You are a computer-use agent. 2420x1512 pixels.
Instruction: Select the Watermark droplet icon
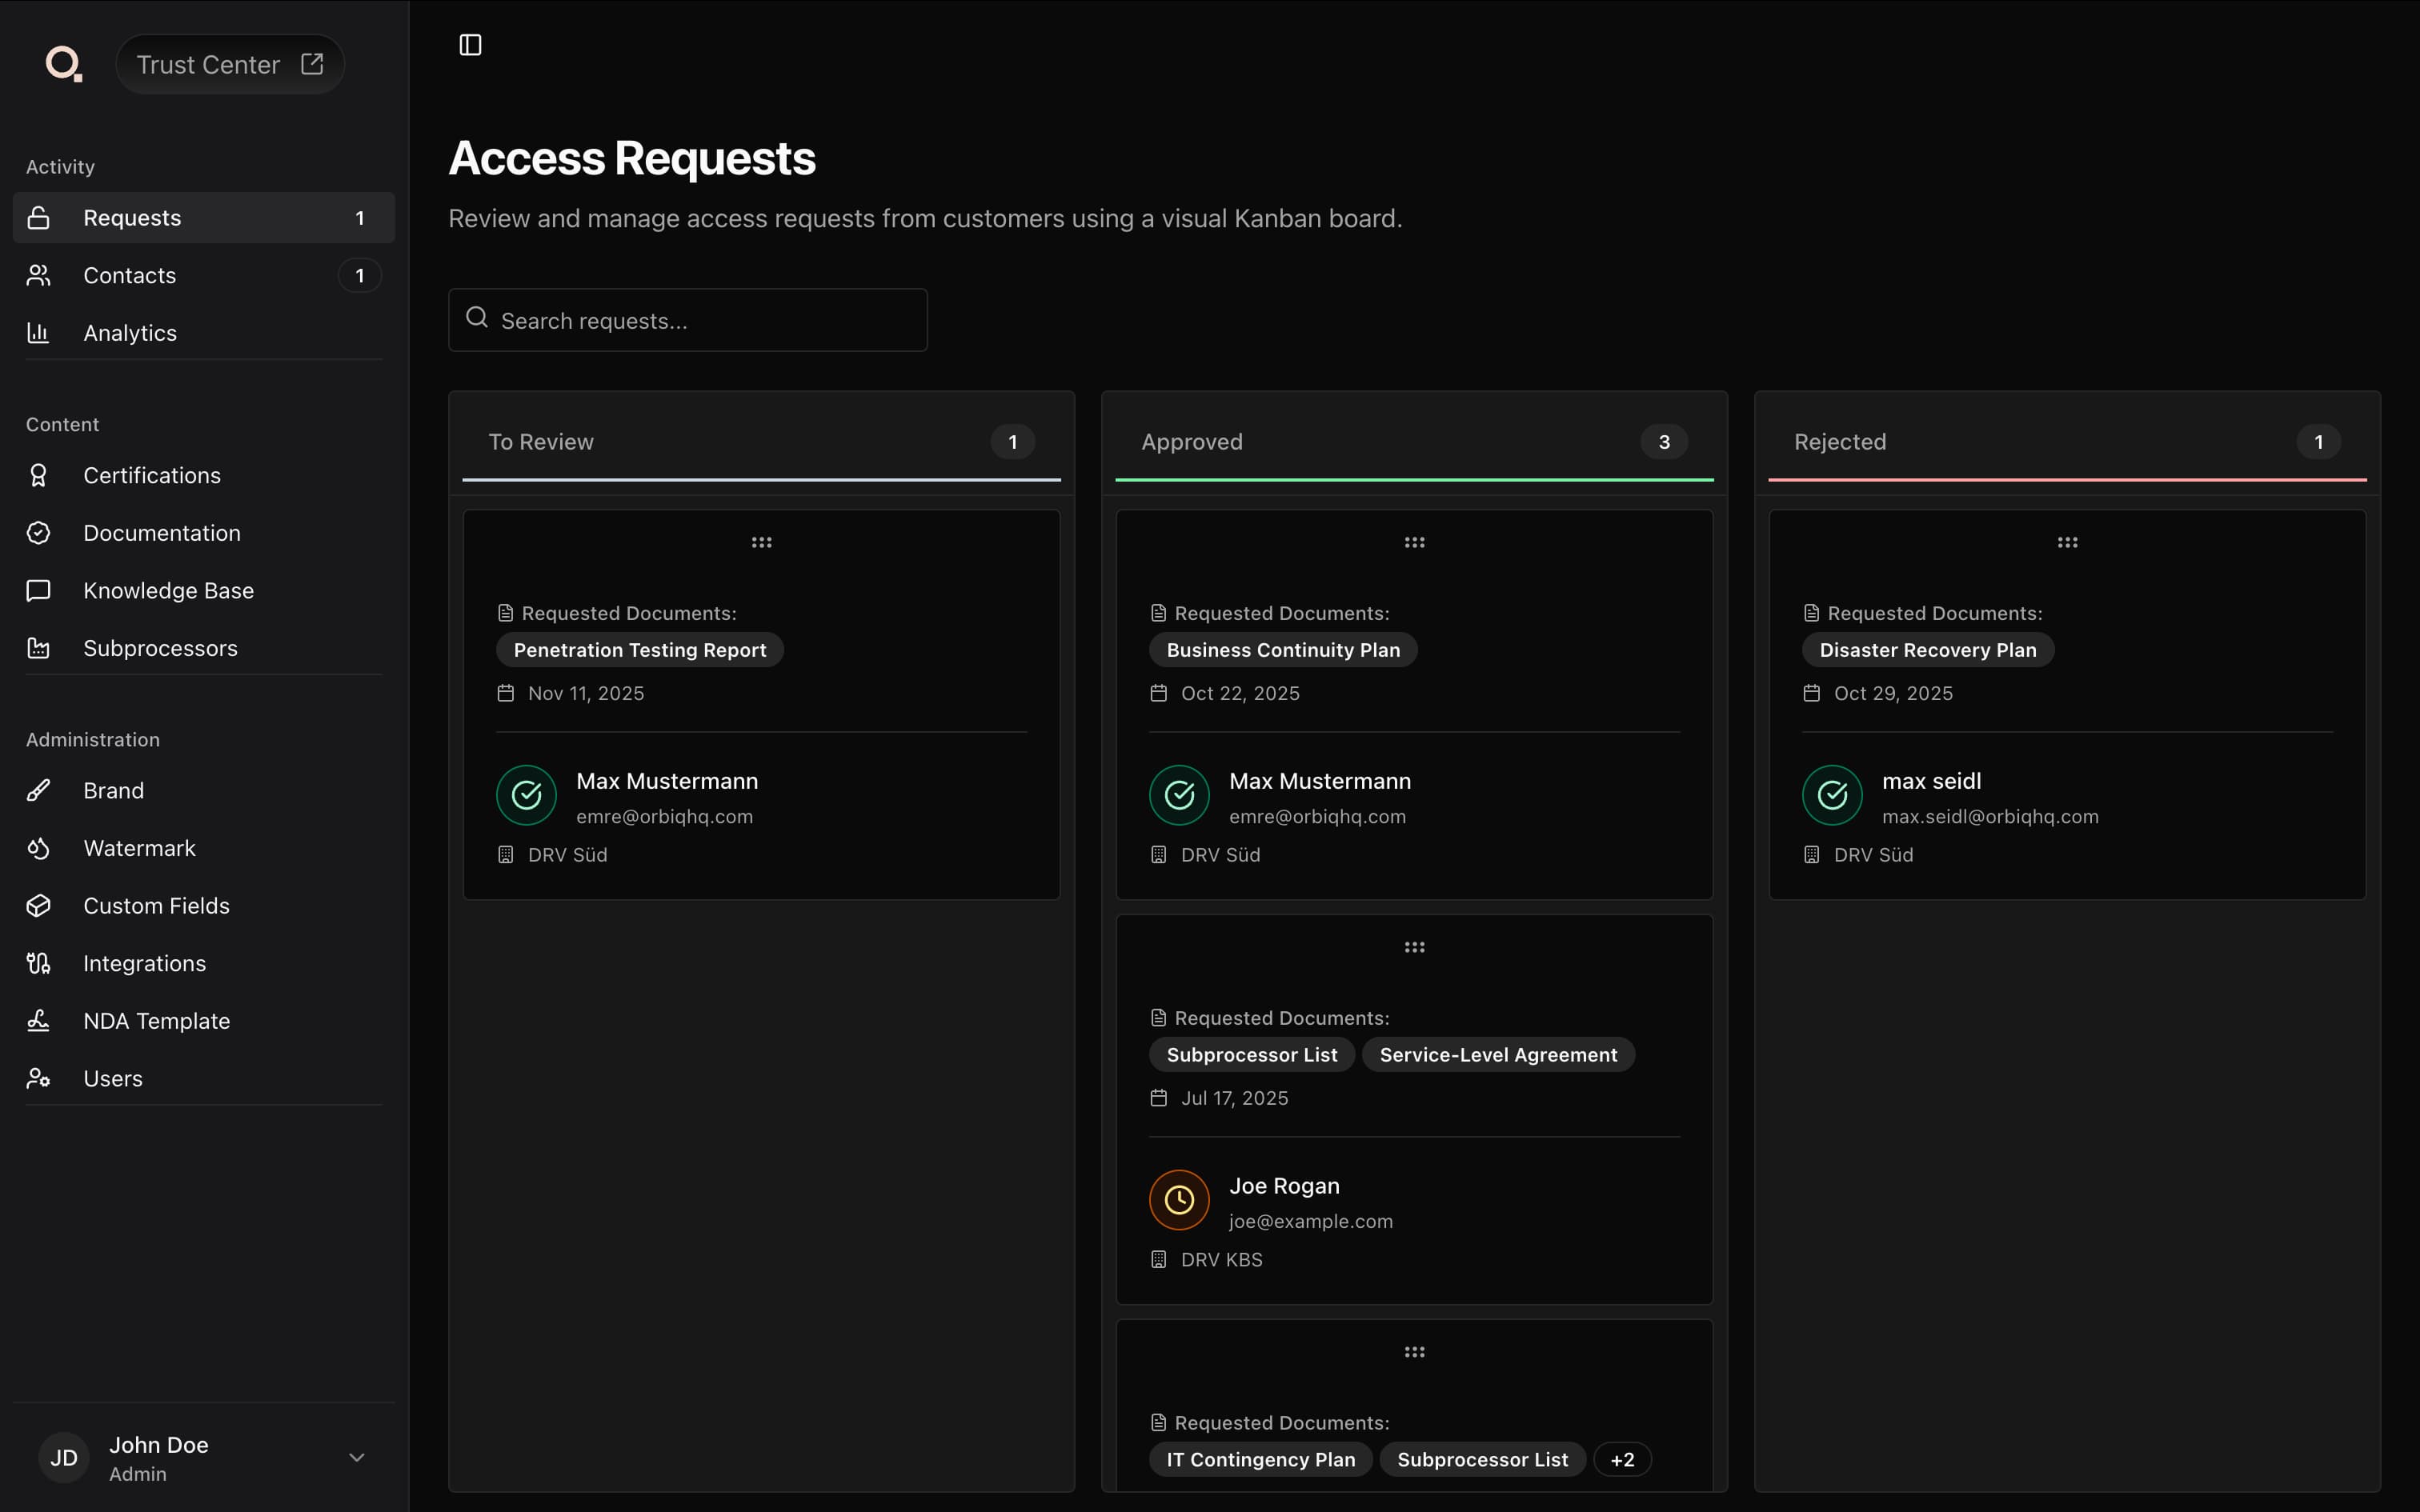(x=38, y=849)
